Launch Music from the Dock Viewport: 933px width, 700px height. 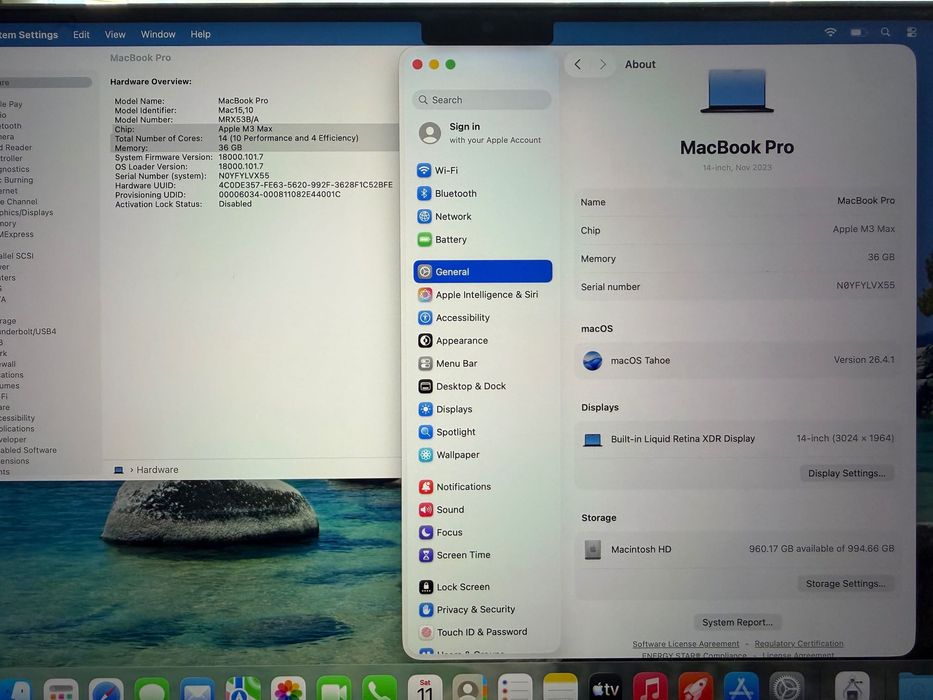pos(650,688)
